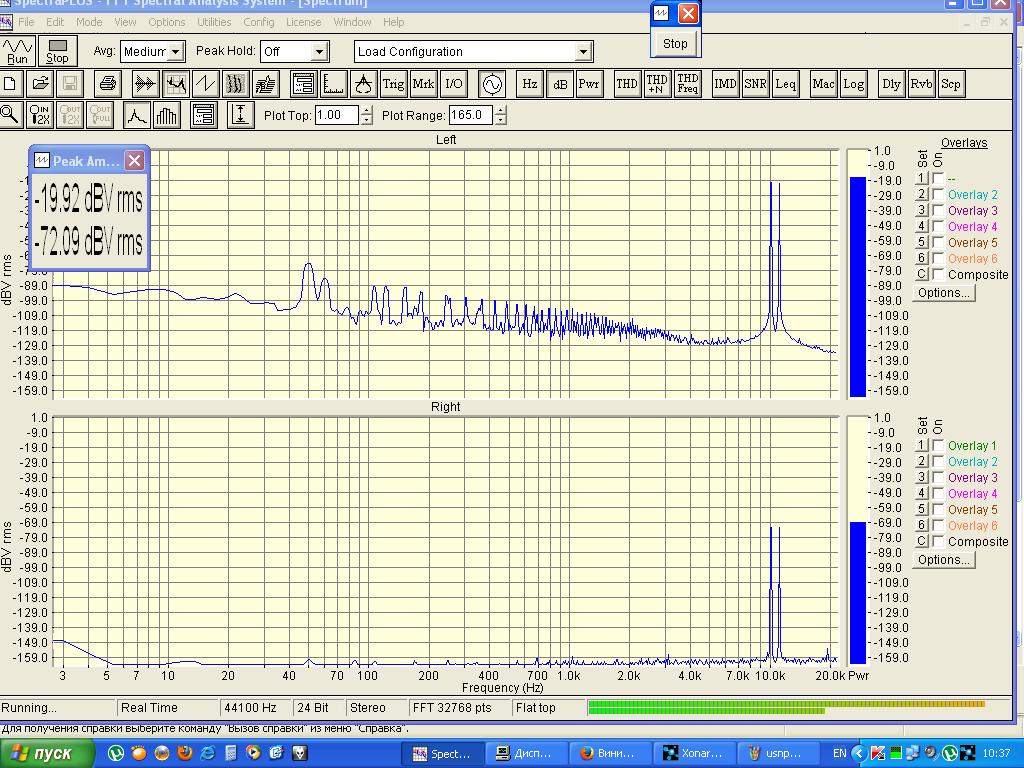Enable Overlay 5 on the Right plot
The width and height of the screenshot is (1024, 768).
[938, 510]
